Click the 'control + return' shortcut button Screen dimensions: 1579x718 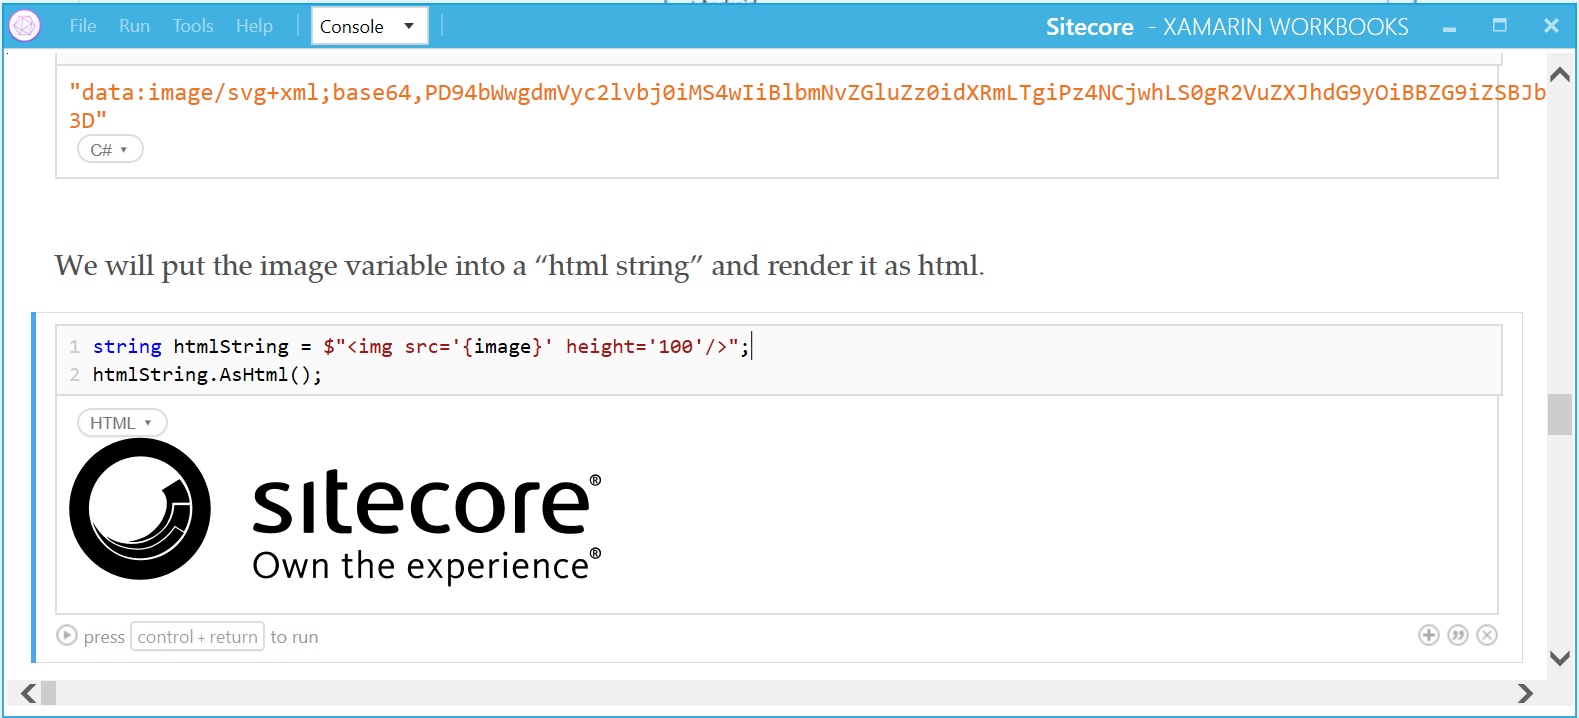[x=197, y=637]
